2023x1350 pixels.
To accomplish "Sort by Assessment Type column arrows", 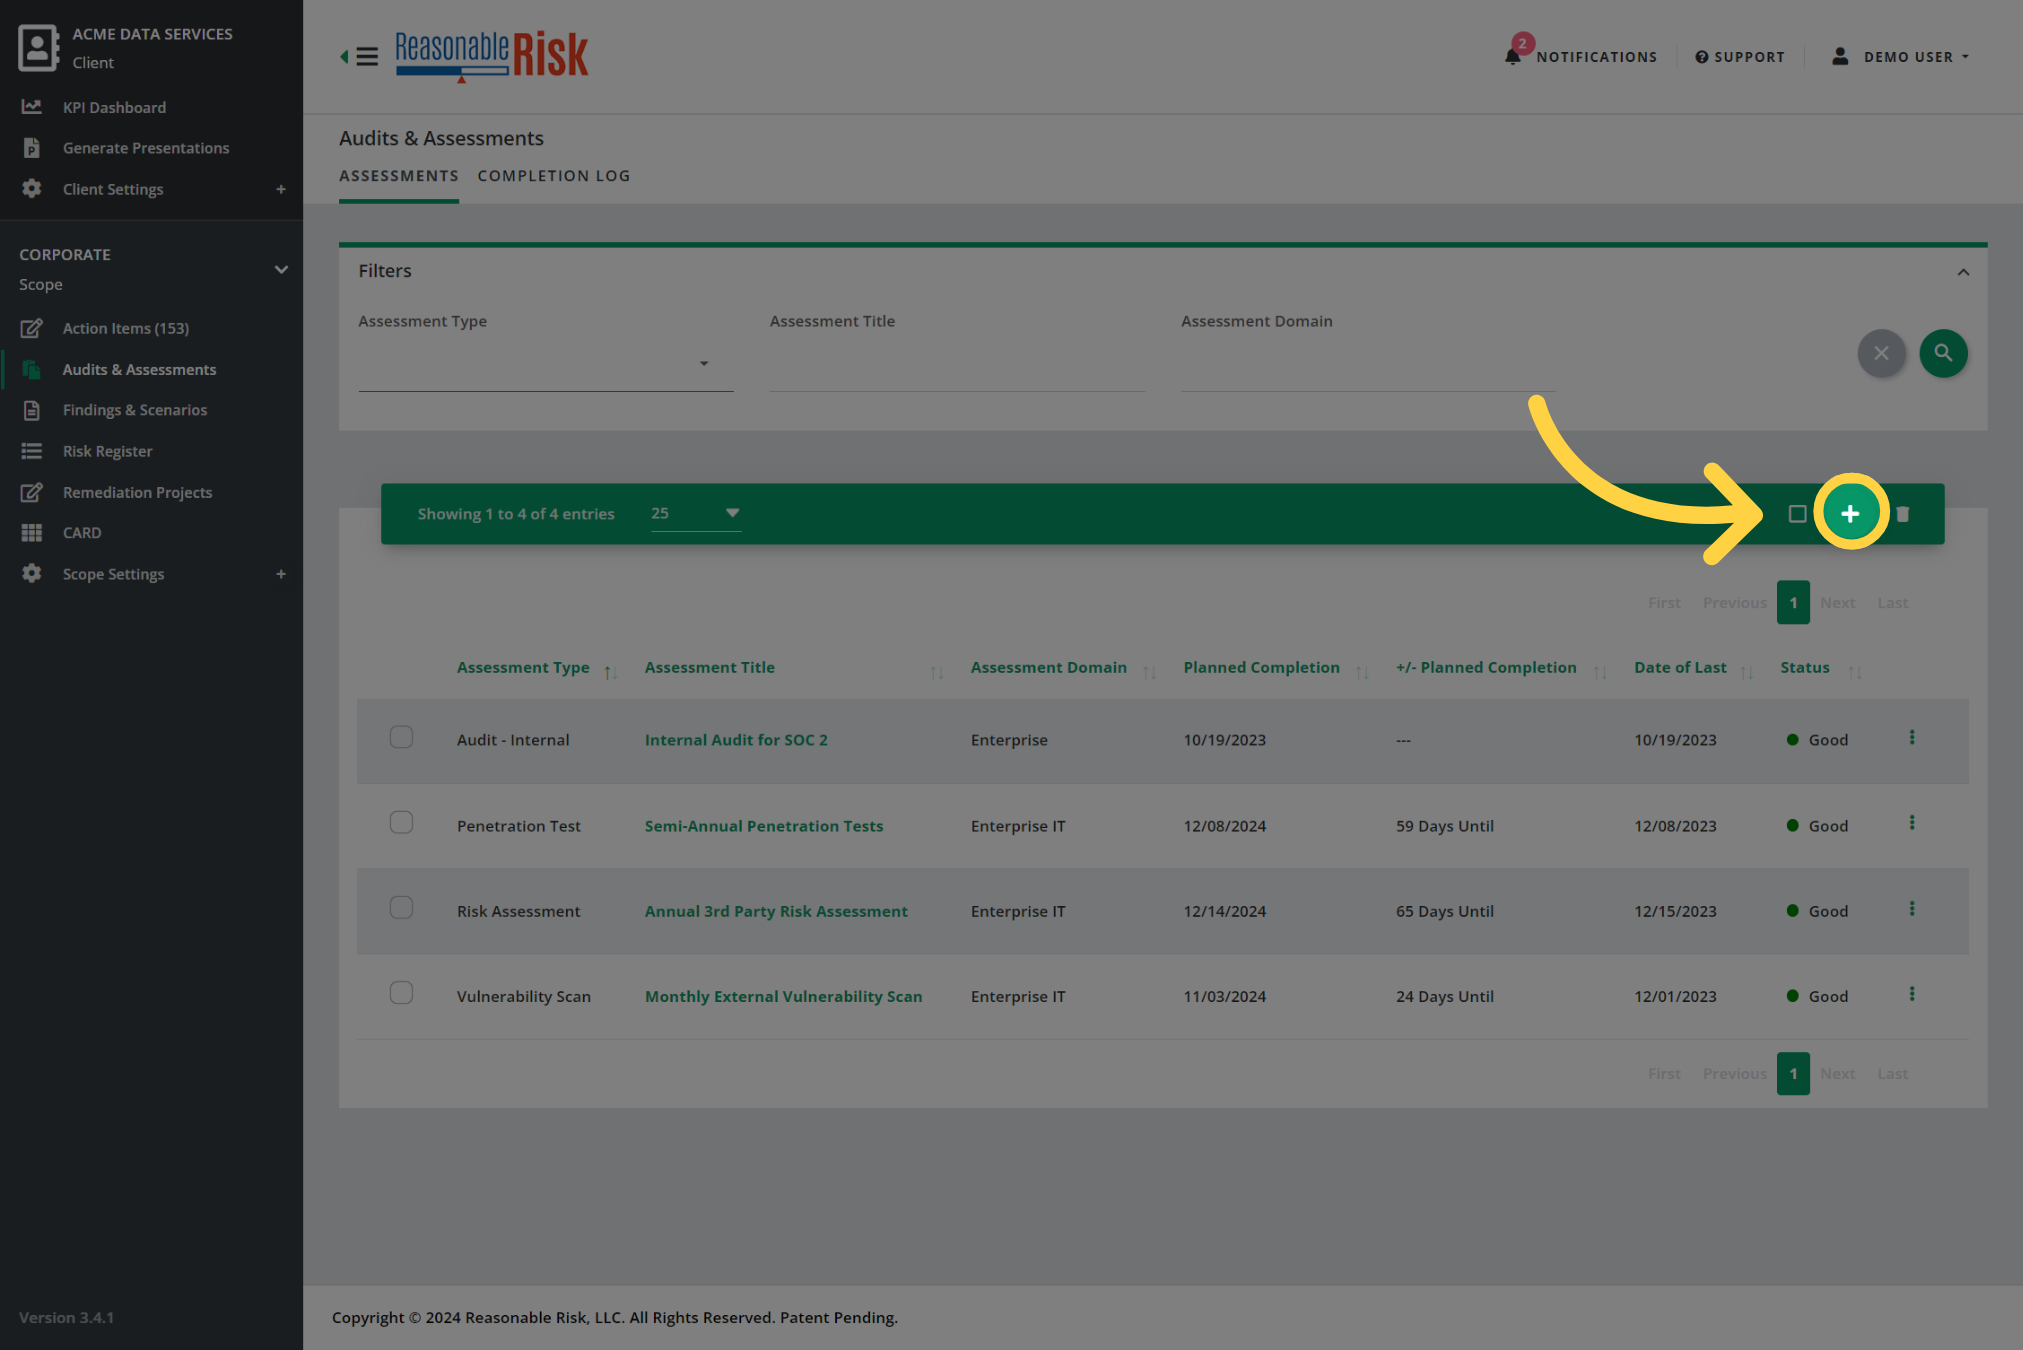I will coord(610,672).
